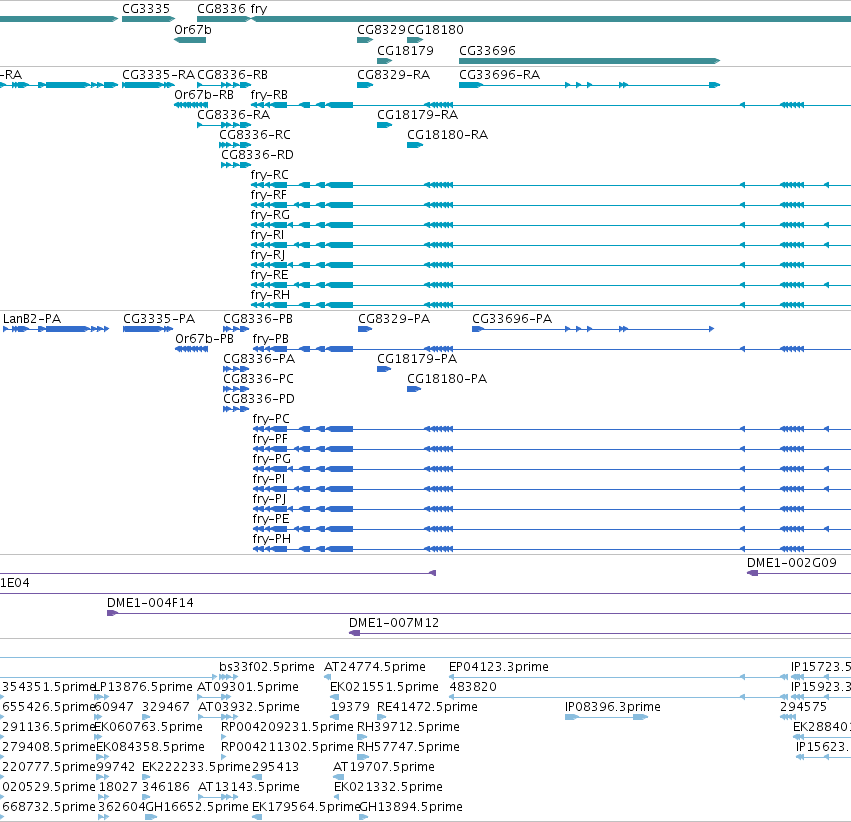Select the DME1-002G09 clone label
Screen dimensions: 851x822
[x=792, y=563]
